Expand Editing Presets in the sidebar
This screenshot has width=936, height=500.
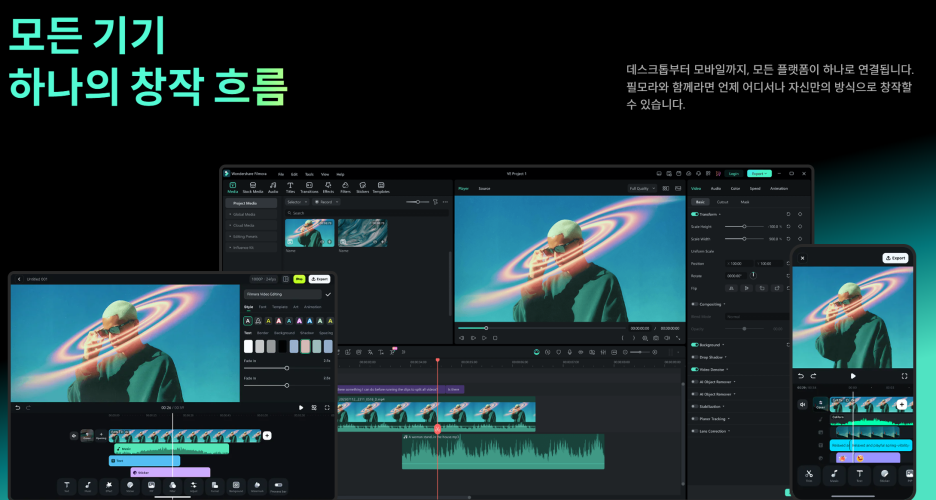(251, 236)
